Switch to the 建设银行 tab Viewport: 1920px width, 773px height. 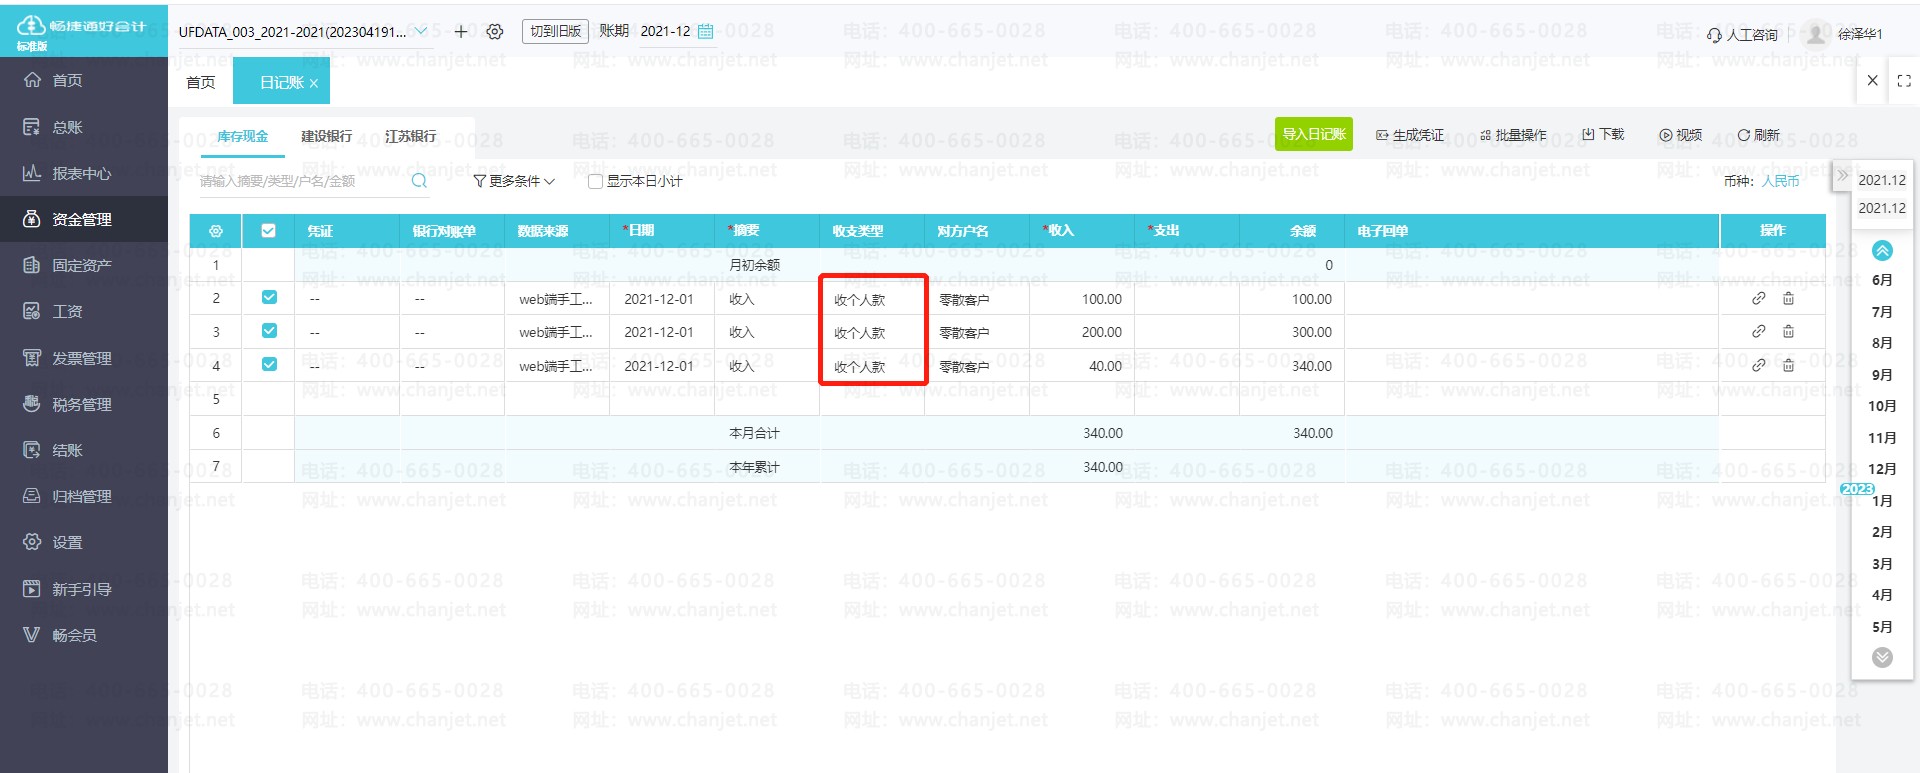click(x=326, y=136)
